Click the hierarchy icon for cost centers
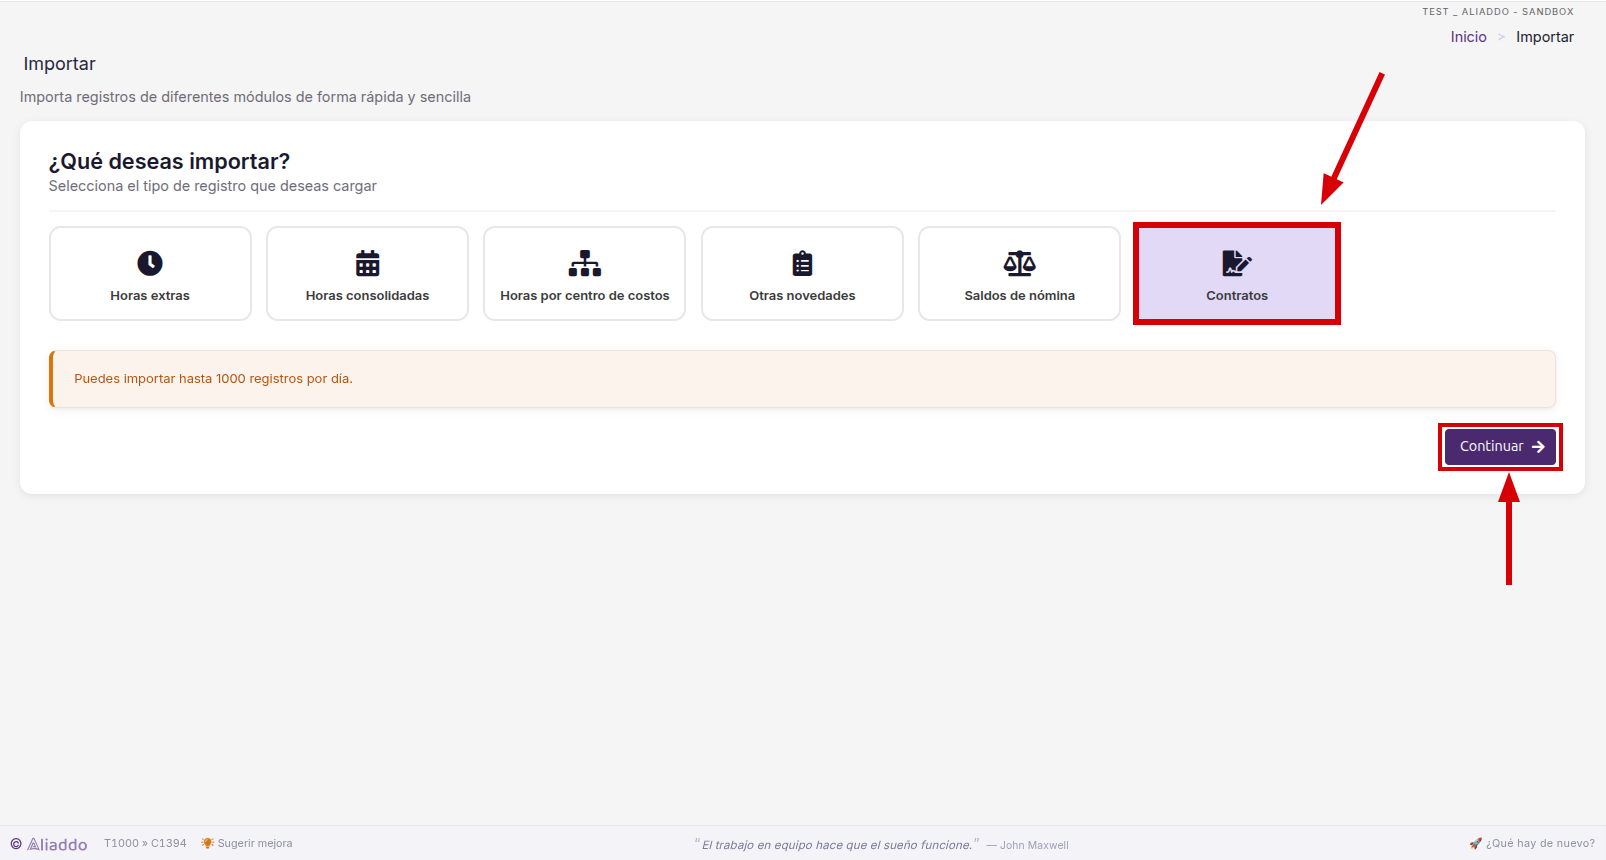 (585, 263)
